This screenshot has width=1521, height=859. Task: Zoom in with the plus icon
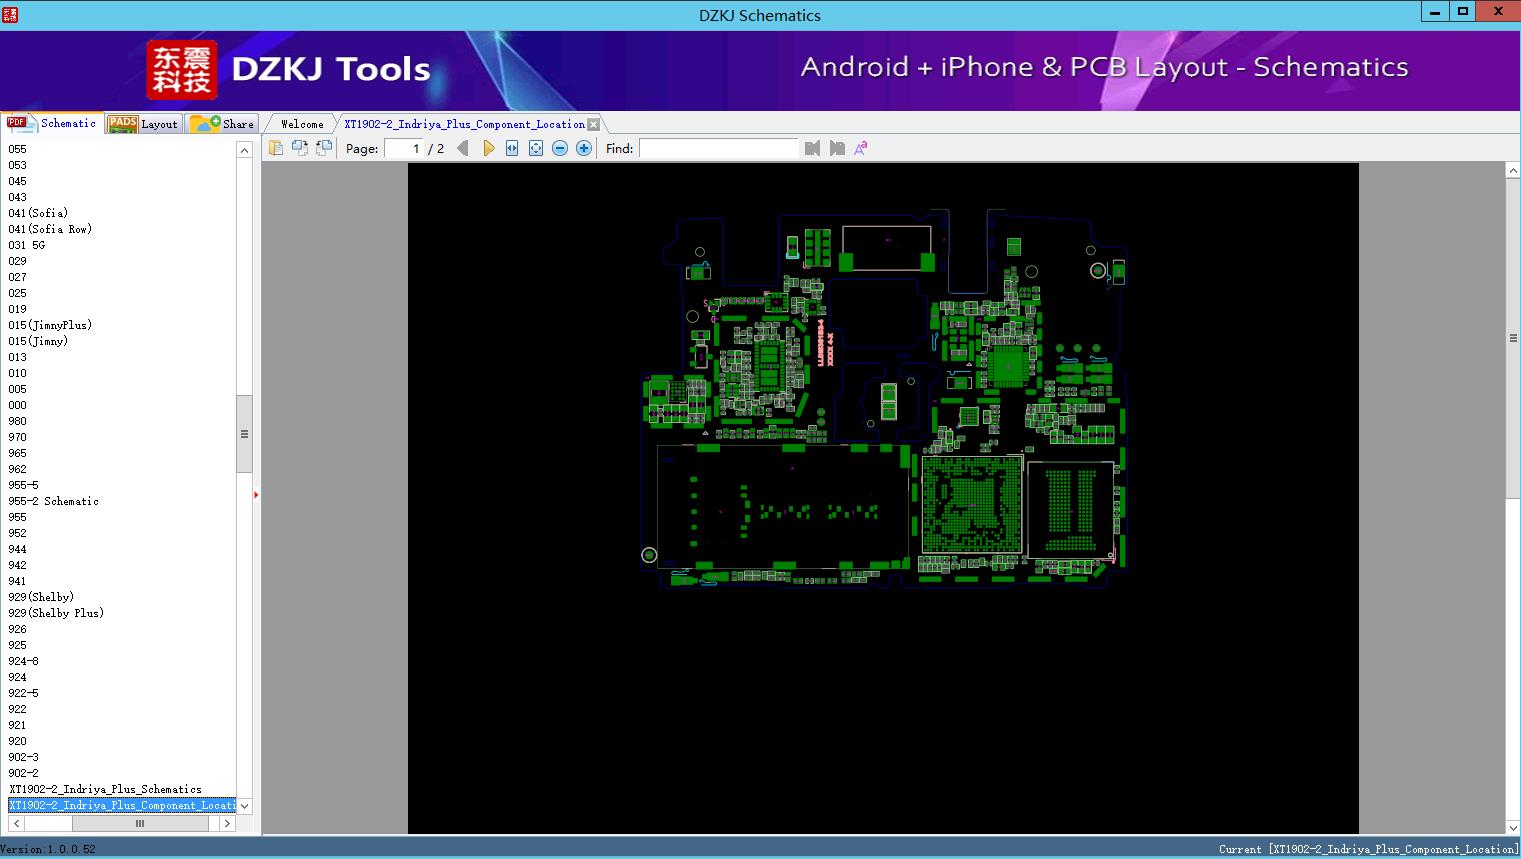tap(584, 148)
